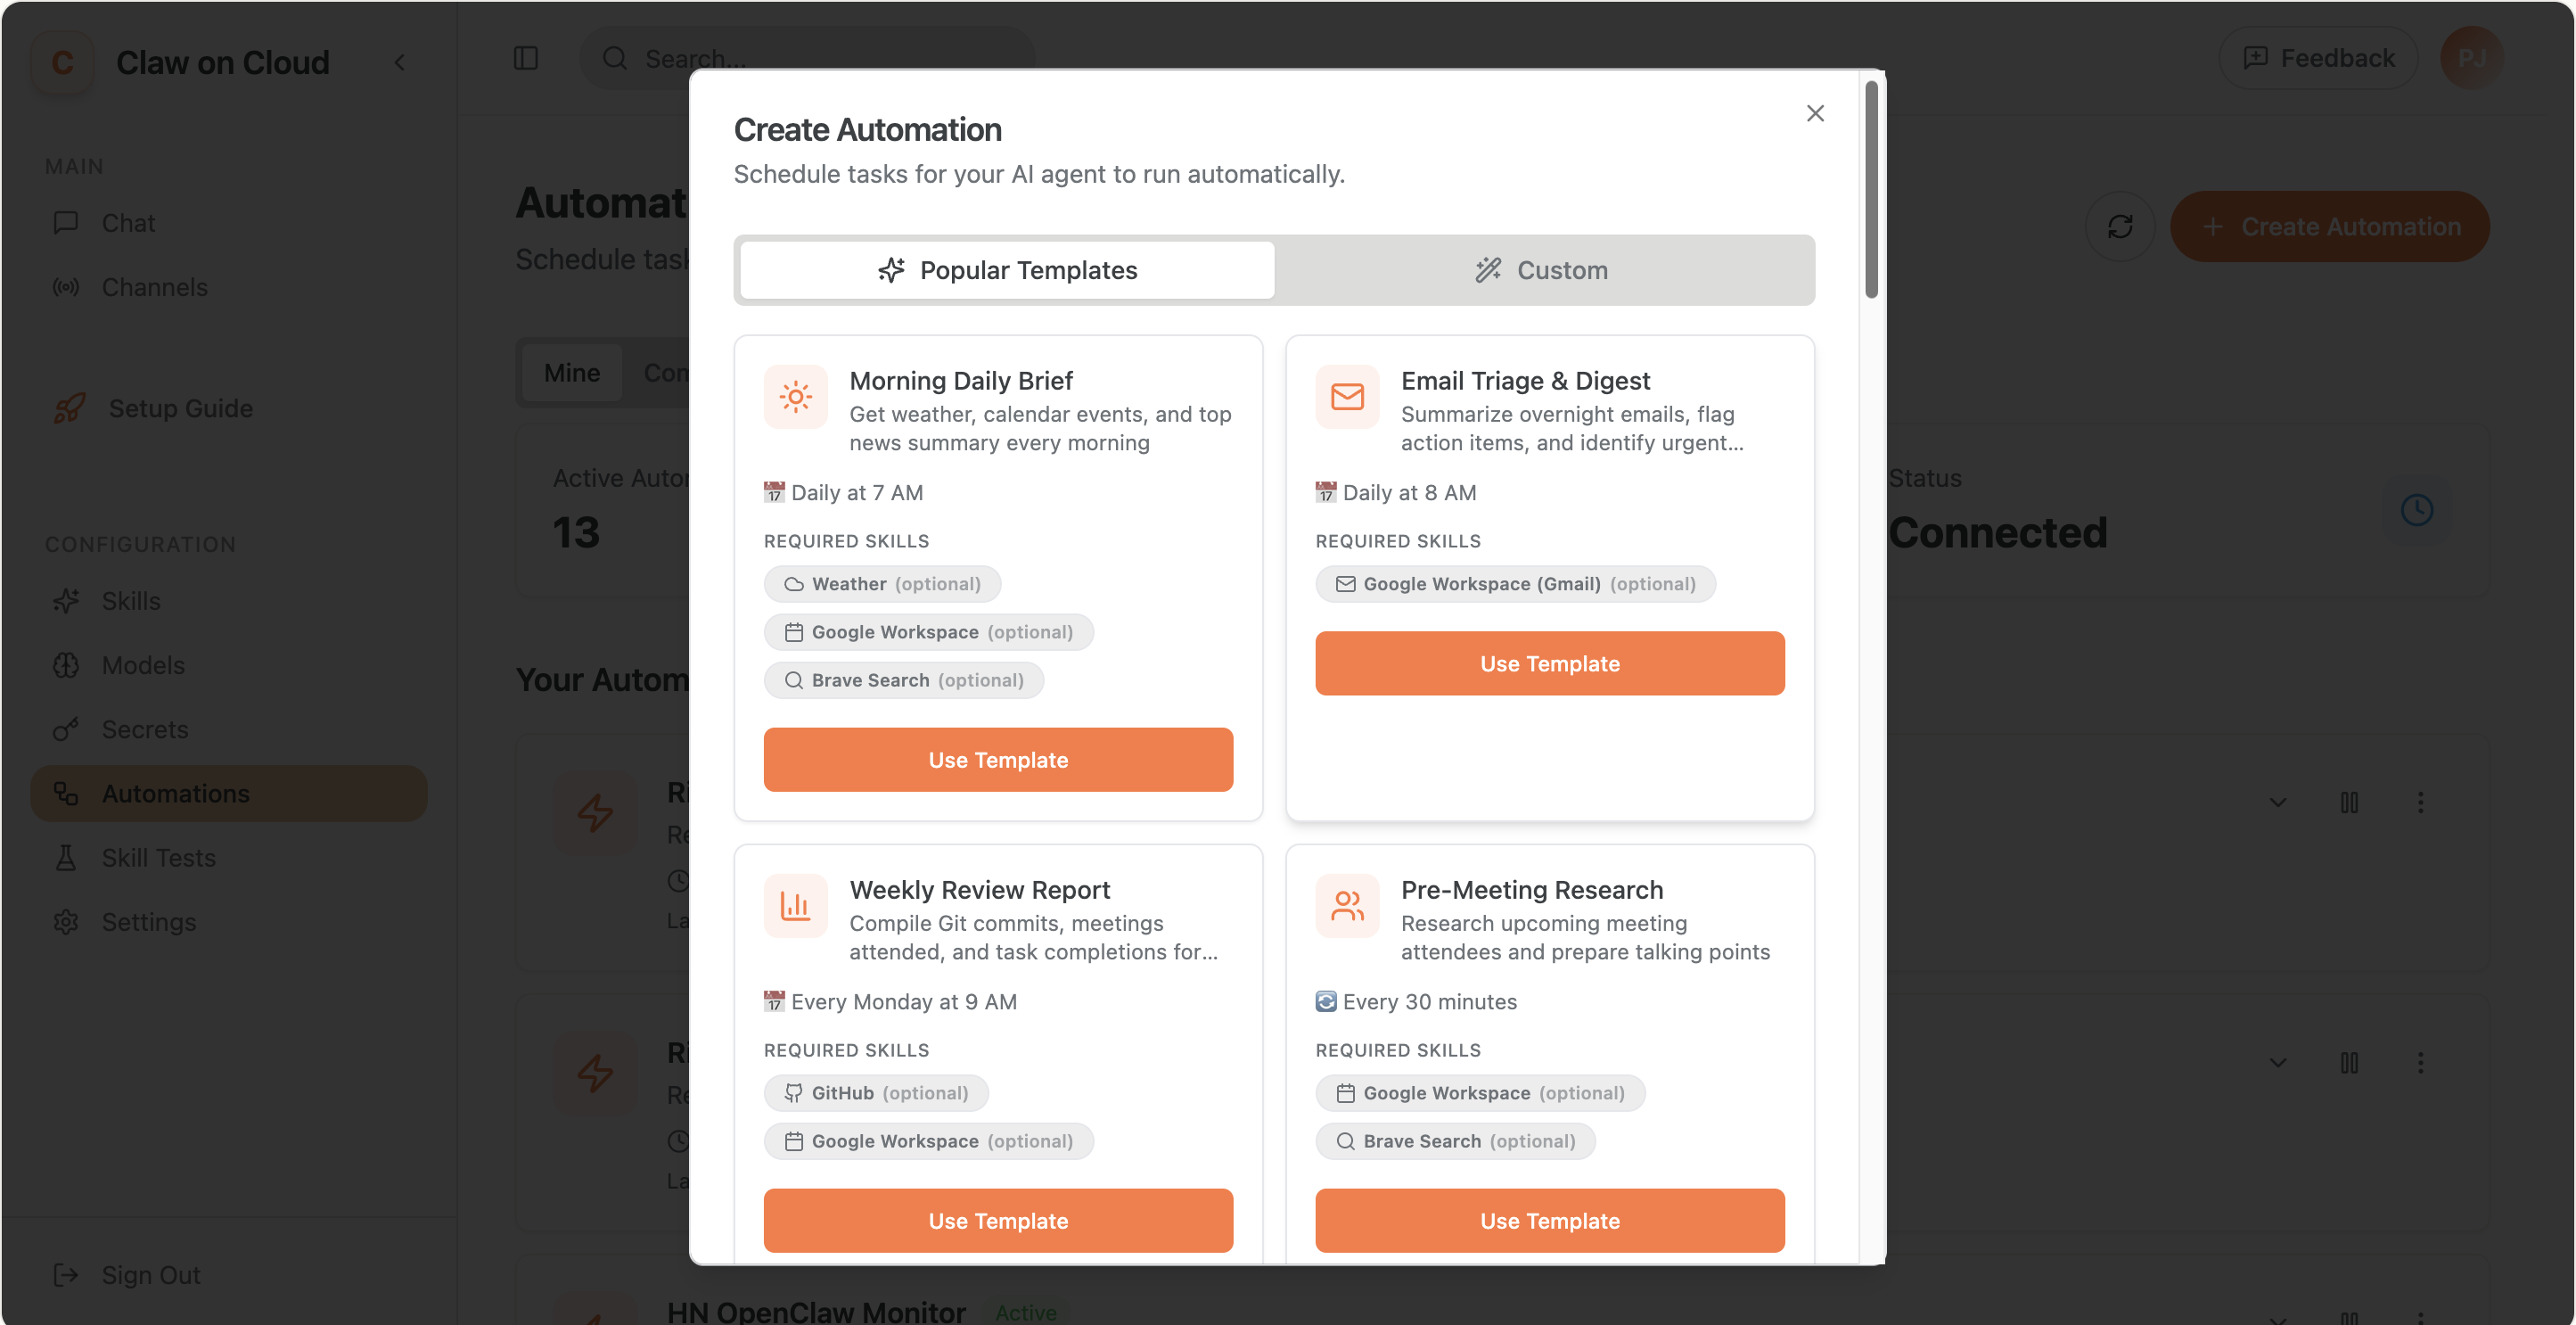
Task: Open the Skills configuration page
Action: click(x=131, y=601)
